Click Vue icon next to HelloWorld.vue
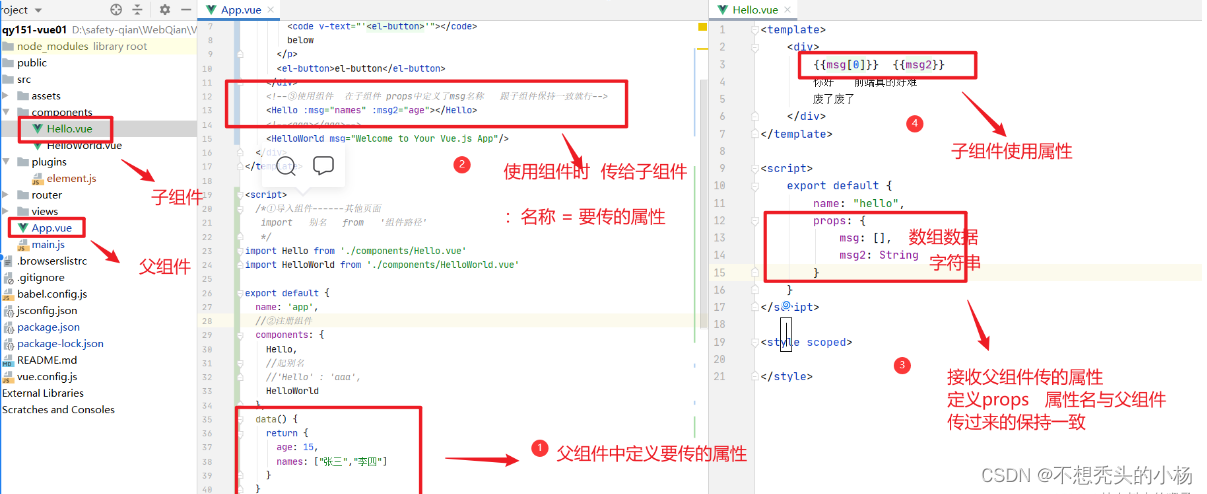Viewport: 1207px width, 494px height. 38,145
